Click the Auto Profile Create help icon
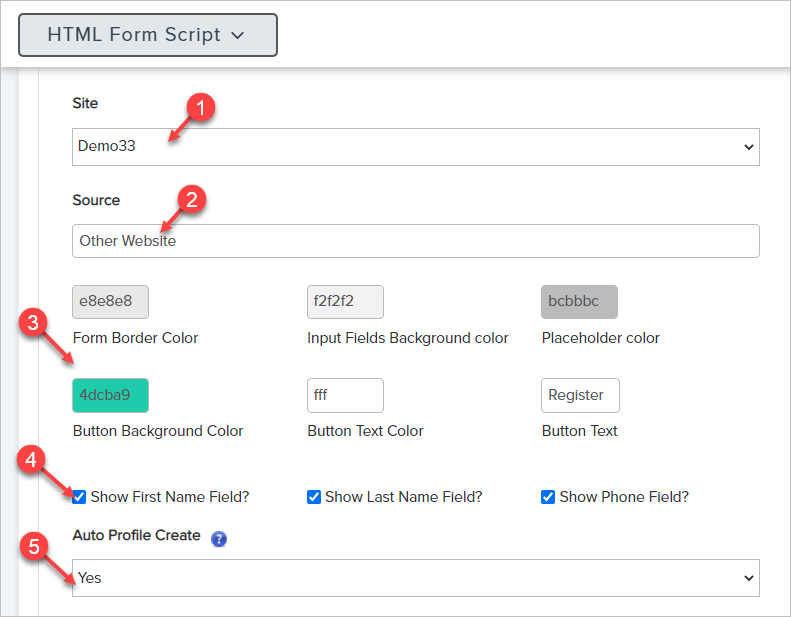 [x=219, y=539]
